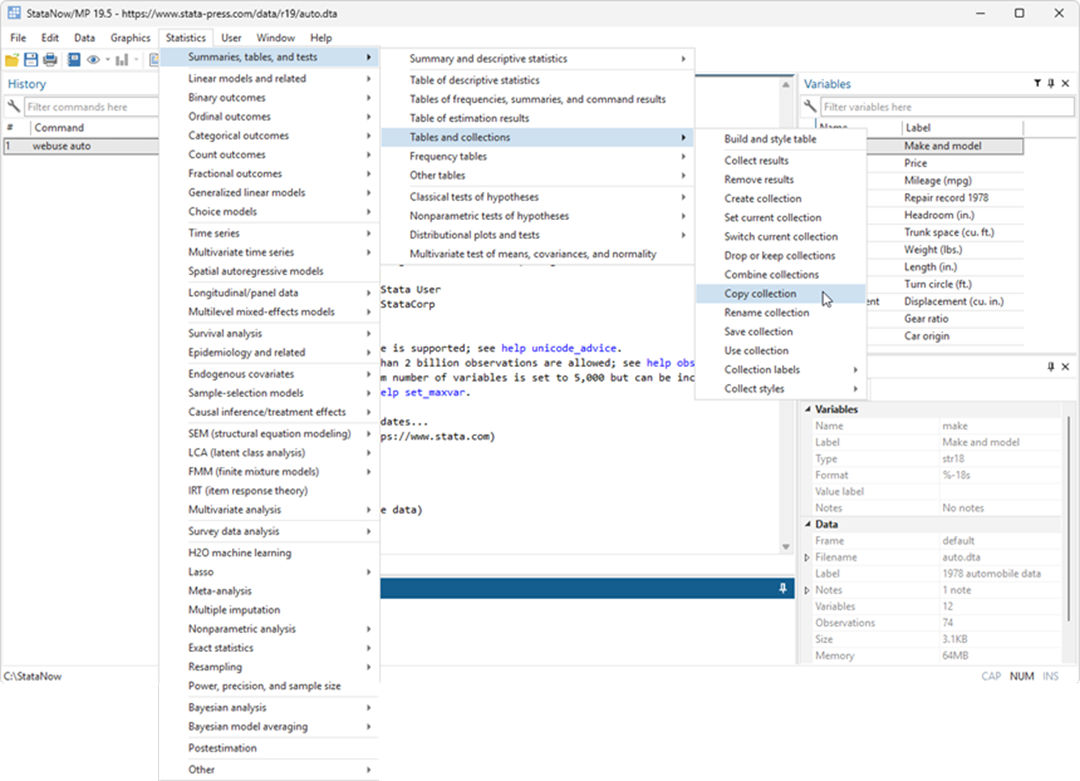Click the Viewer eye toolbar icon
Viewport: 1080px width, 781px height.
93,61
